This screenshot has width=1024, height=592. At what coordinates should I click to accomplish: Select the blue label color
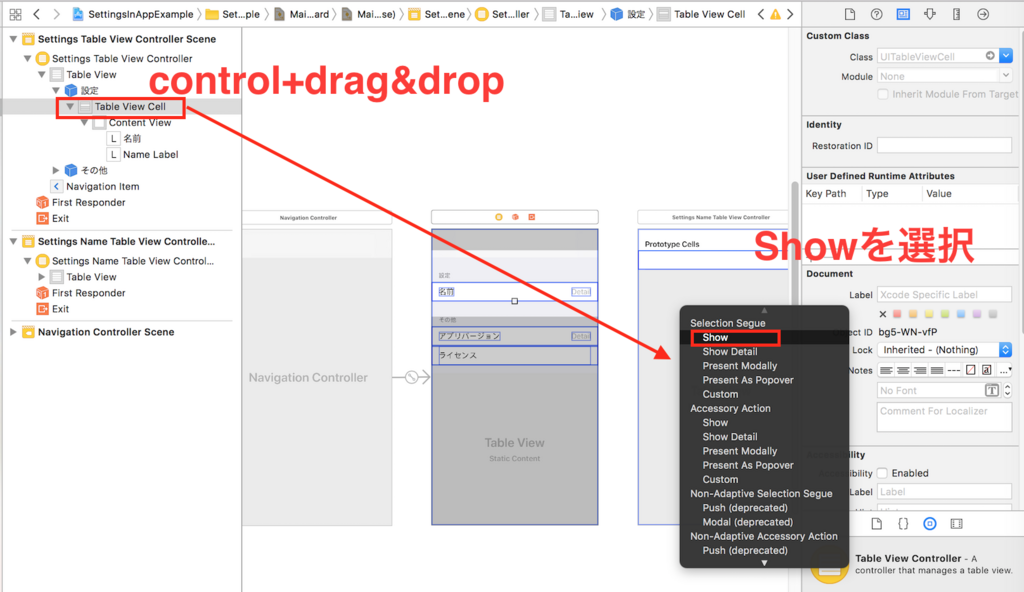point(961,314)
